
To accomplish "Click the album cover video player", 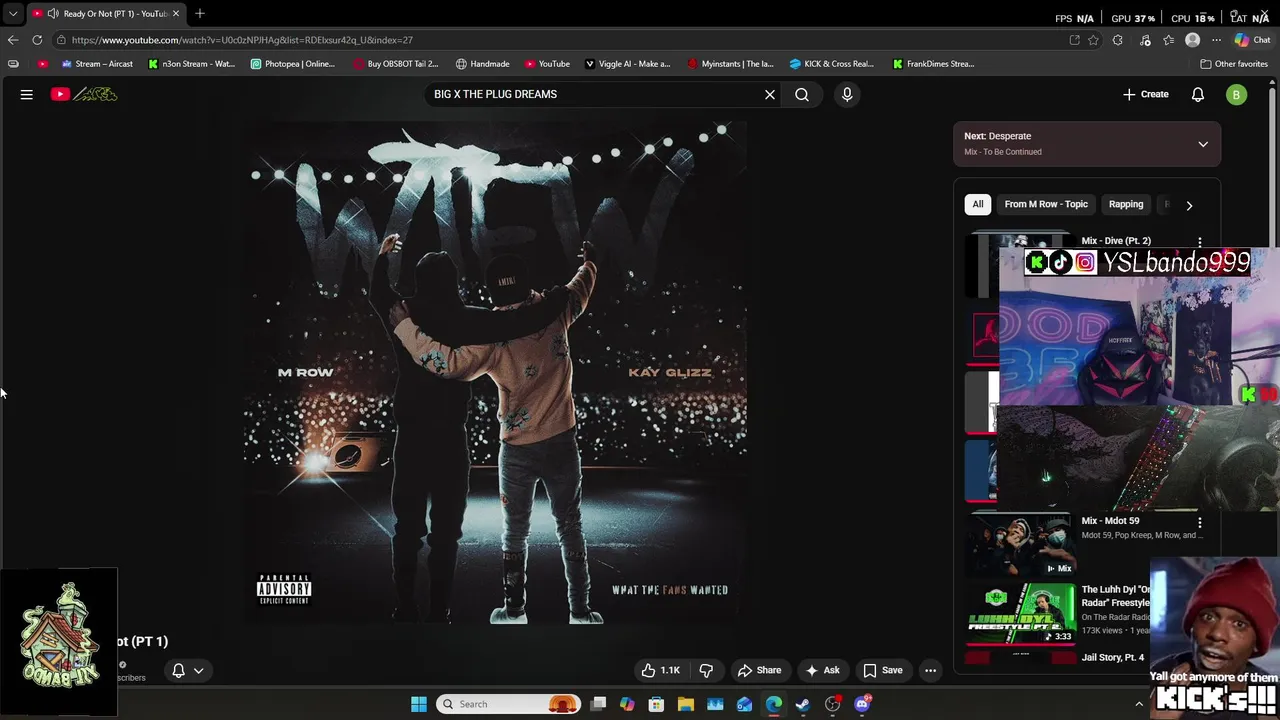I will point(495,372).
